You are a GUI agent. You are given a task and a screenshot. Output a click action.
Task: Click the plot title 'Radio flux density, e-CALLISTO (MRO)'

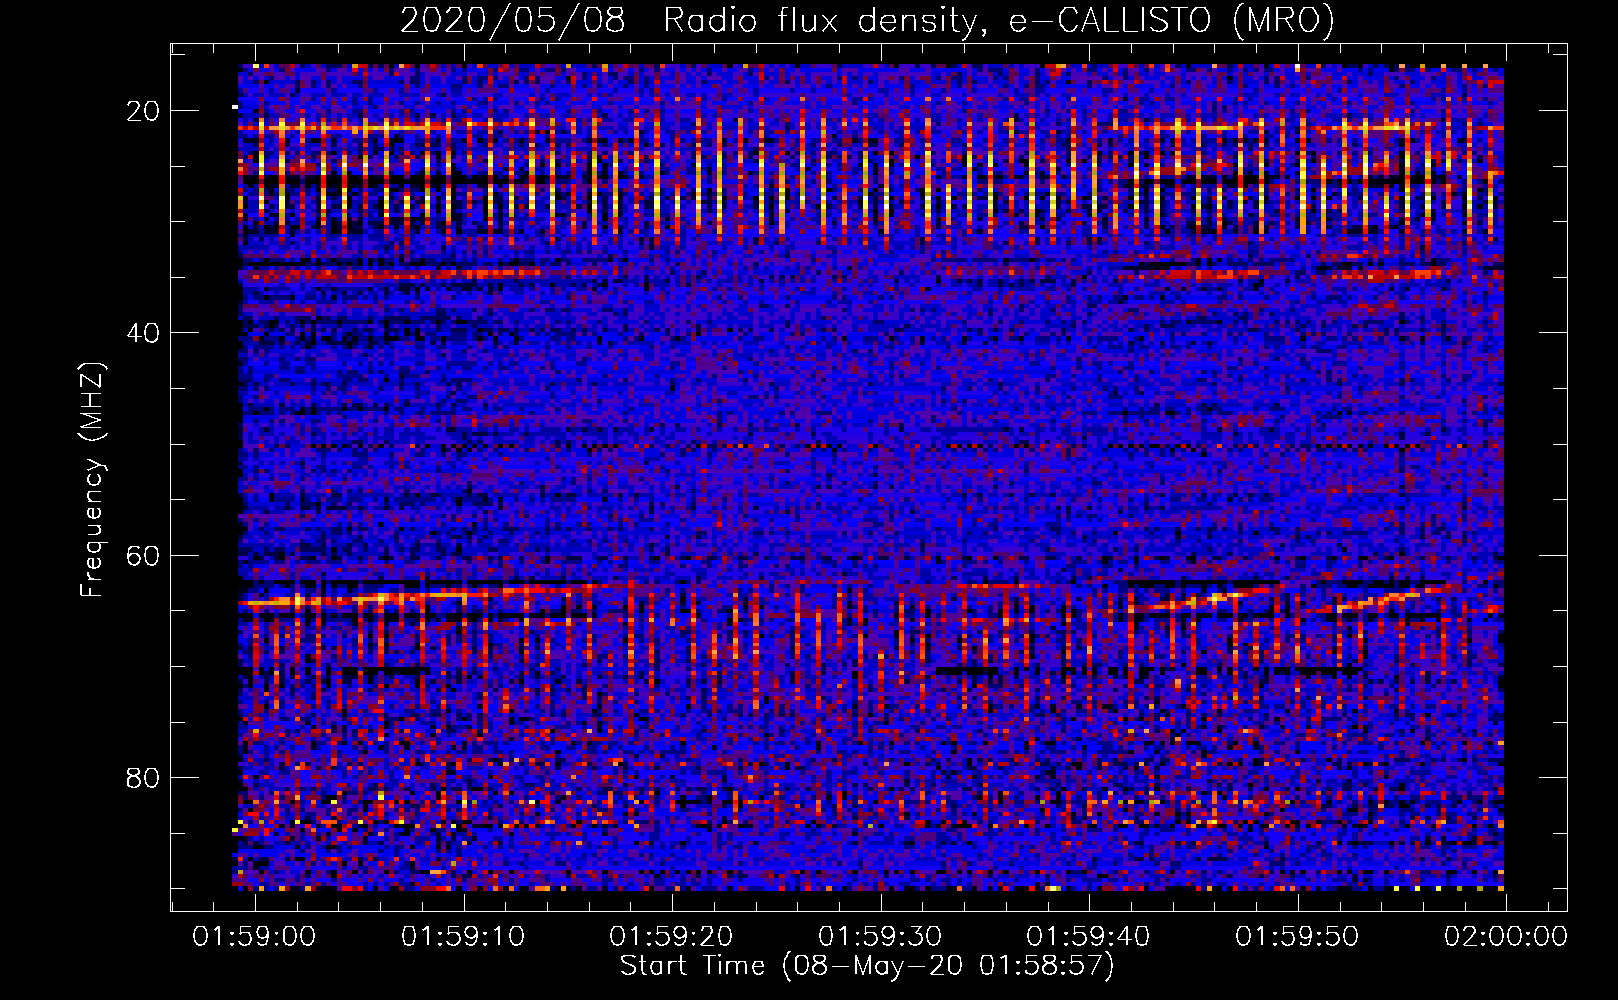tap(999, 20)
